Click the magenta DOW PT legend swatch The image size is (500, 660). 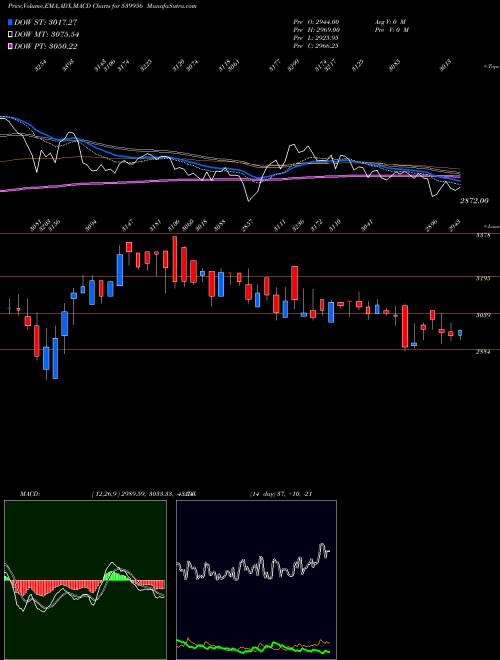[x=10, y=46]
